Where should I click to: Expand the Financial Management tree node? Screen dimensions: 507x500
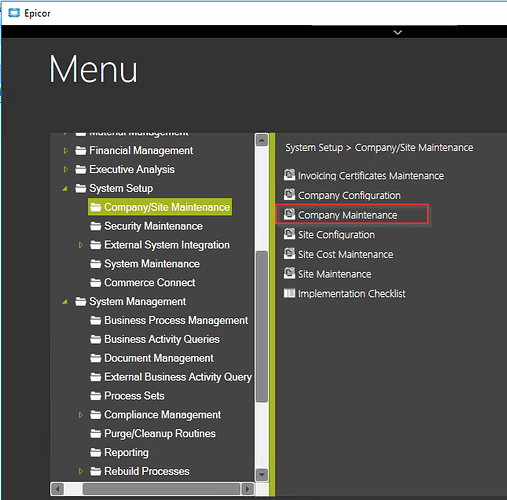click(x=66, y=151)
